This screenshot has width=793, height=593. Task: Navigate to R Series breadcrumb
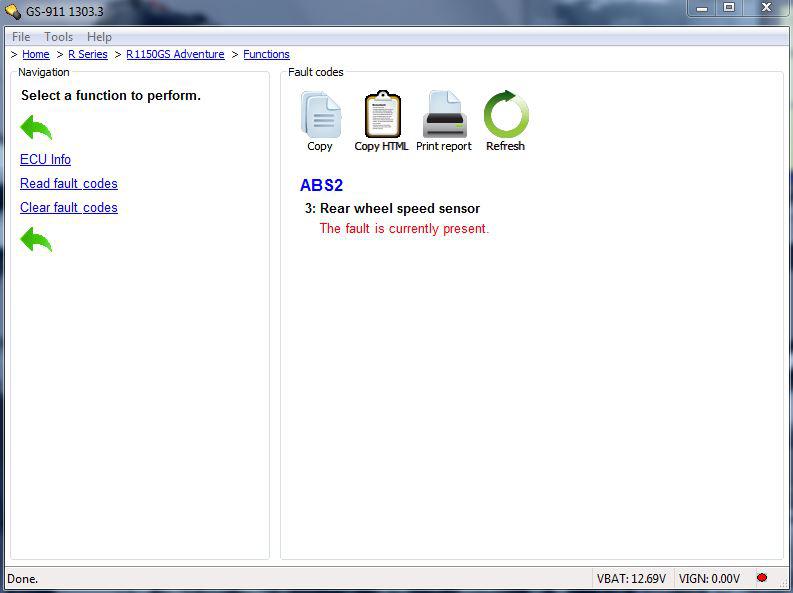point(88,54)
